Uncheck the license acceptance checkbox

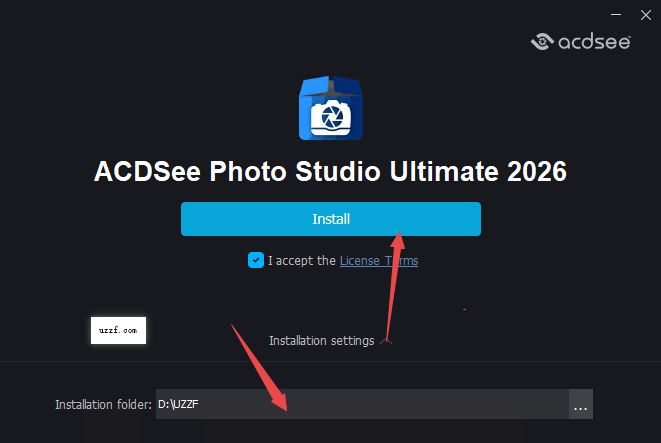click(x=256, y=260)
